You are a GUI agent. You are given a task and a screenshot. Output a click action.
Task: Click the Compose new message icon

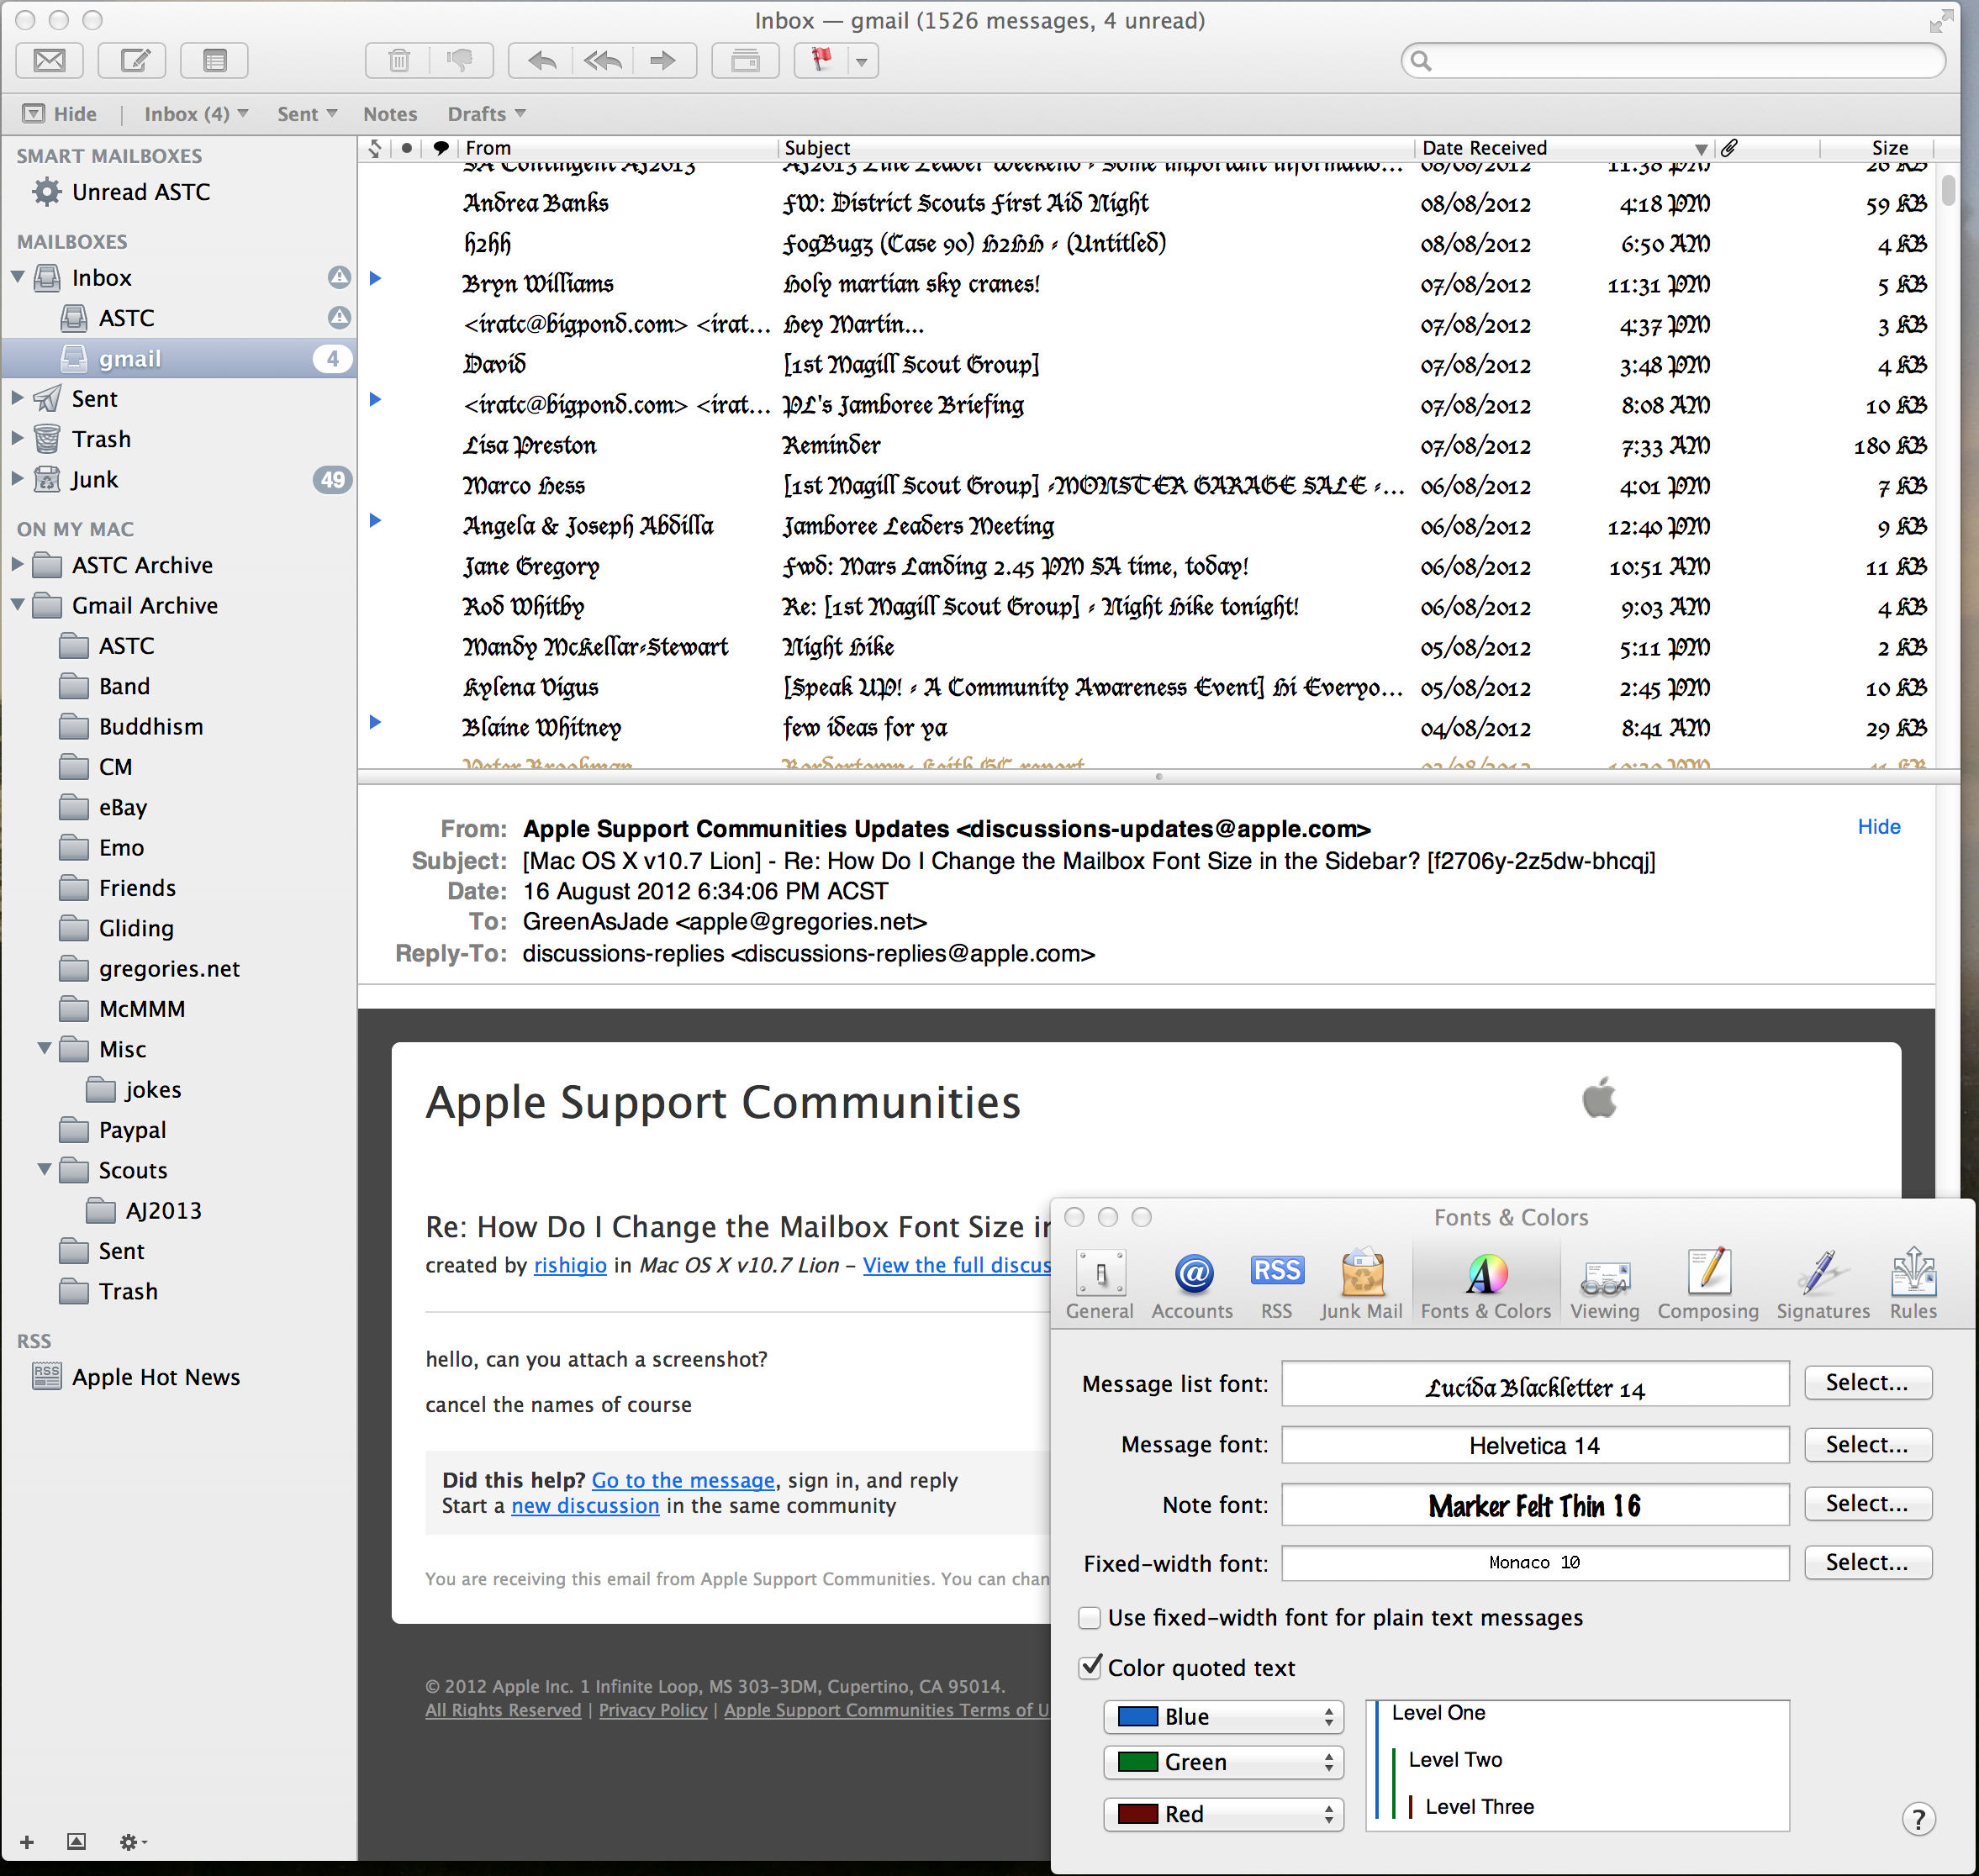[132, 61]
